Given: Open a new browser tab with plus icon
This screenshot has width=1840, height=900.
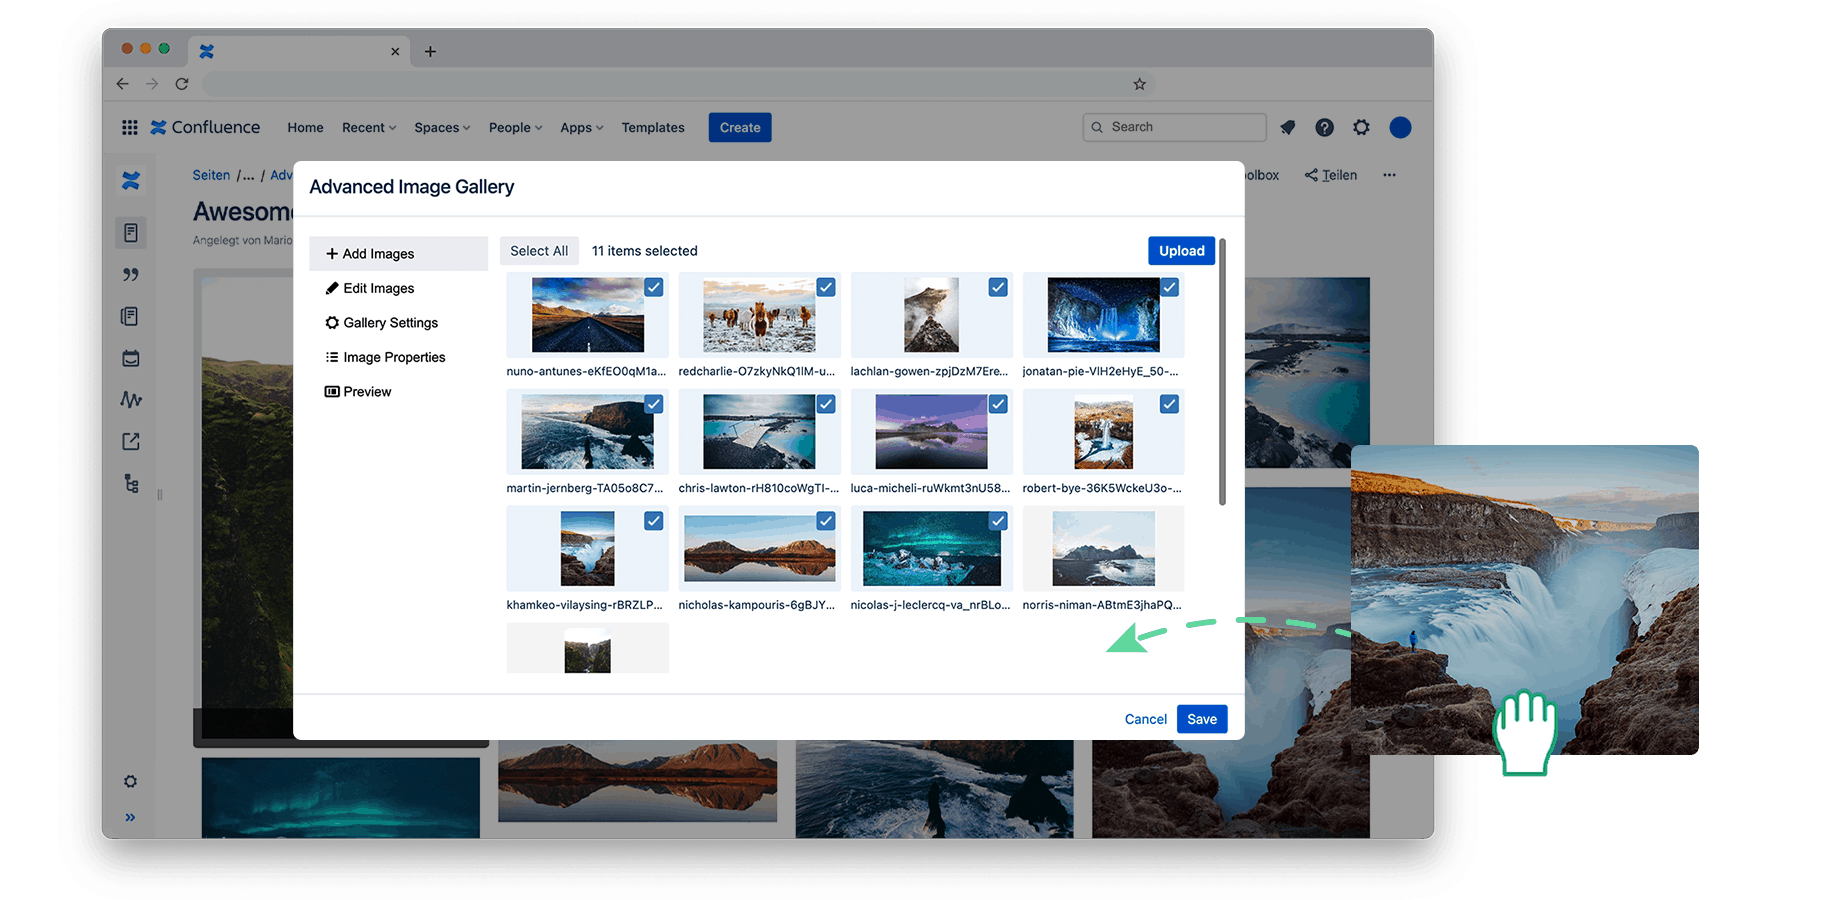Looking at the screenshot, I should point(430,51).
